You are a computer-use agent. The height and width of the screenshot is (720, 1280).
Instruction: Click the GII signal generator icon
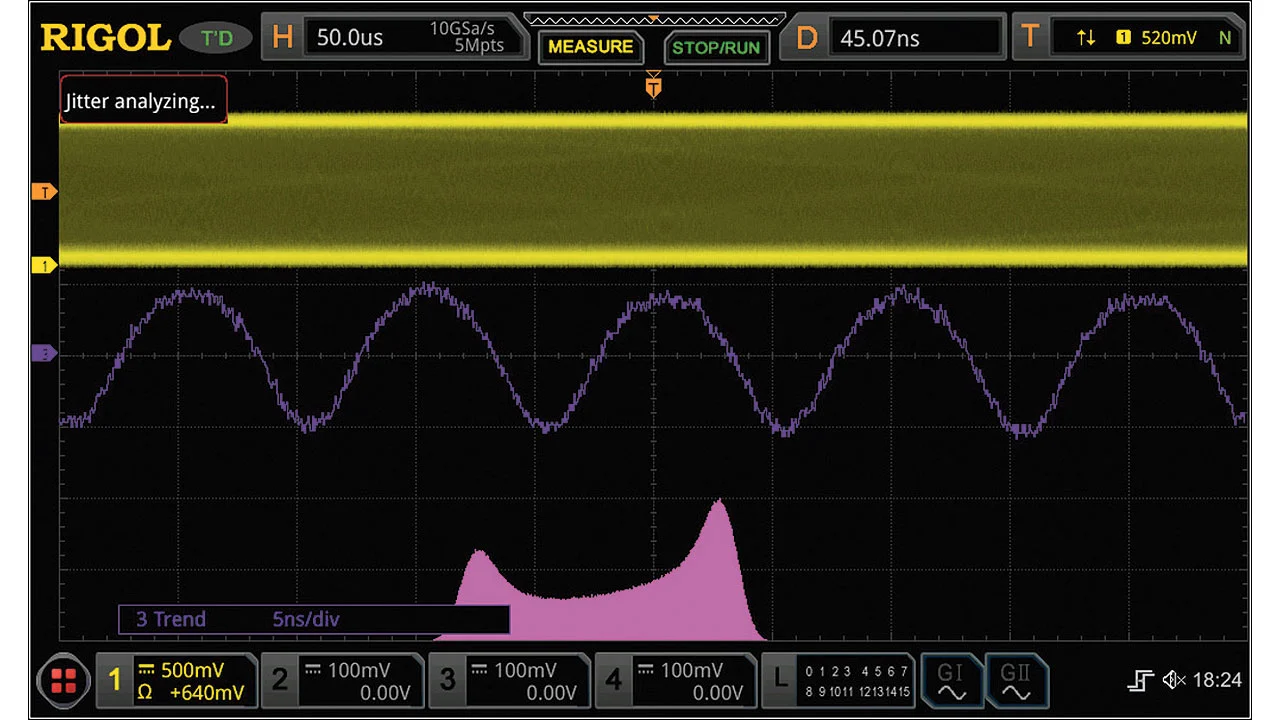point(1016,681)
